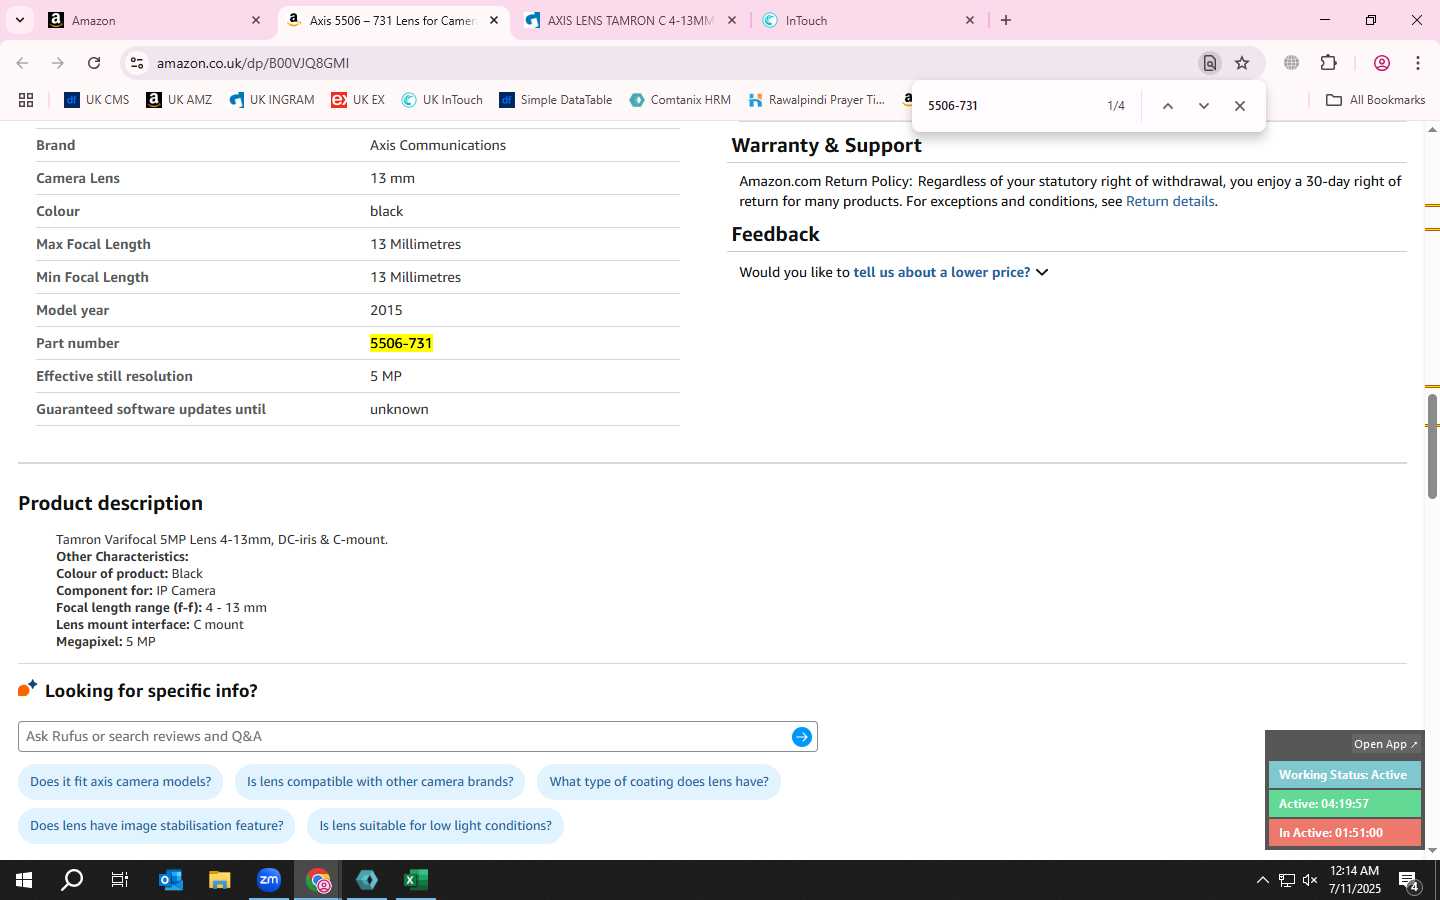
Task: Open UK AMZ bookmark
Action: coord(179,100)
